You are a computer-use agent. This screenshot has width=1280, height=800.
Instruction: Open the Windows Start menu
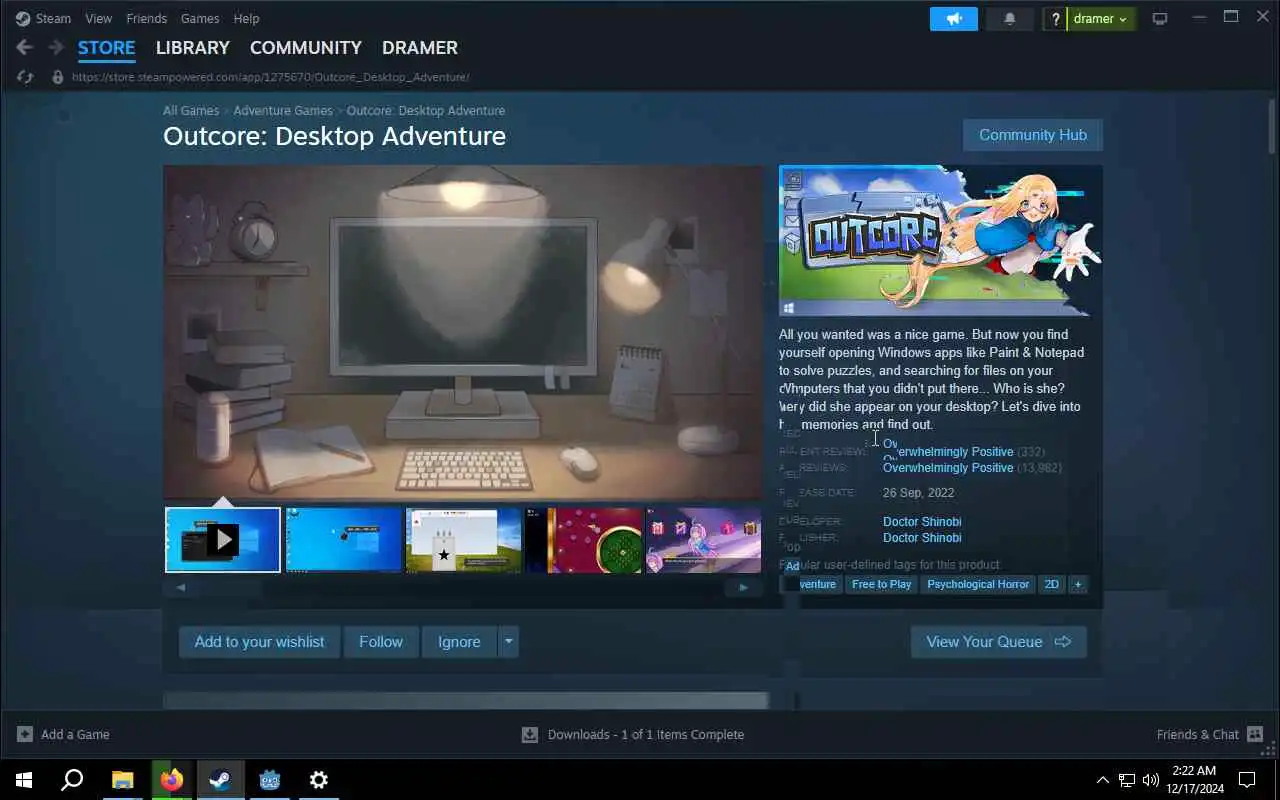coord(24,779)
